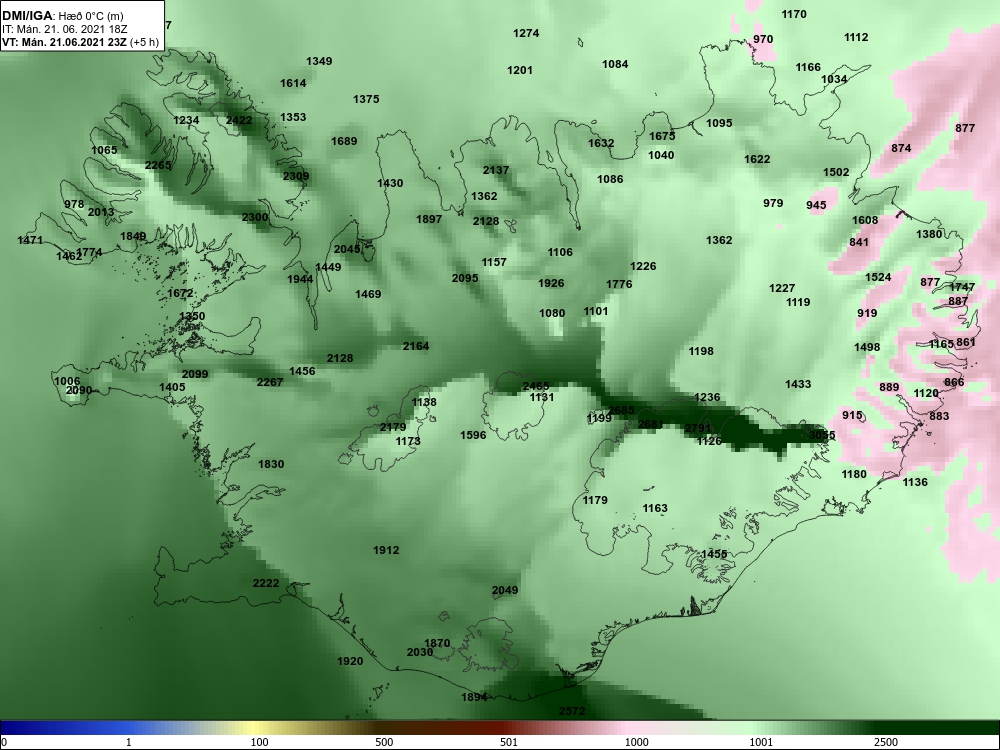Click the 500 label on the color scale
Screen dimensions: 1000x750
tap(383, 742)
